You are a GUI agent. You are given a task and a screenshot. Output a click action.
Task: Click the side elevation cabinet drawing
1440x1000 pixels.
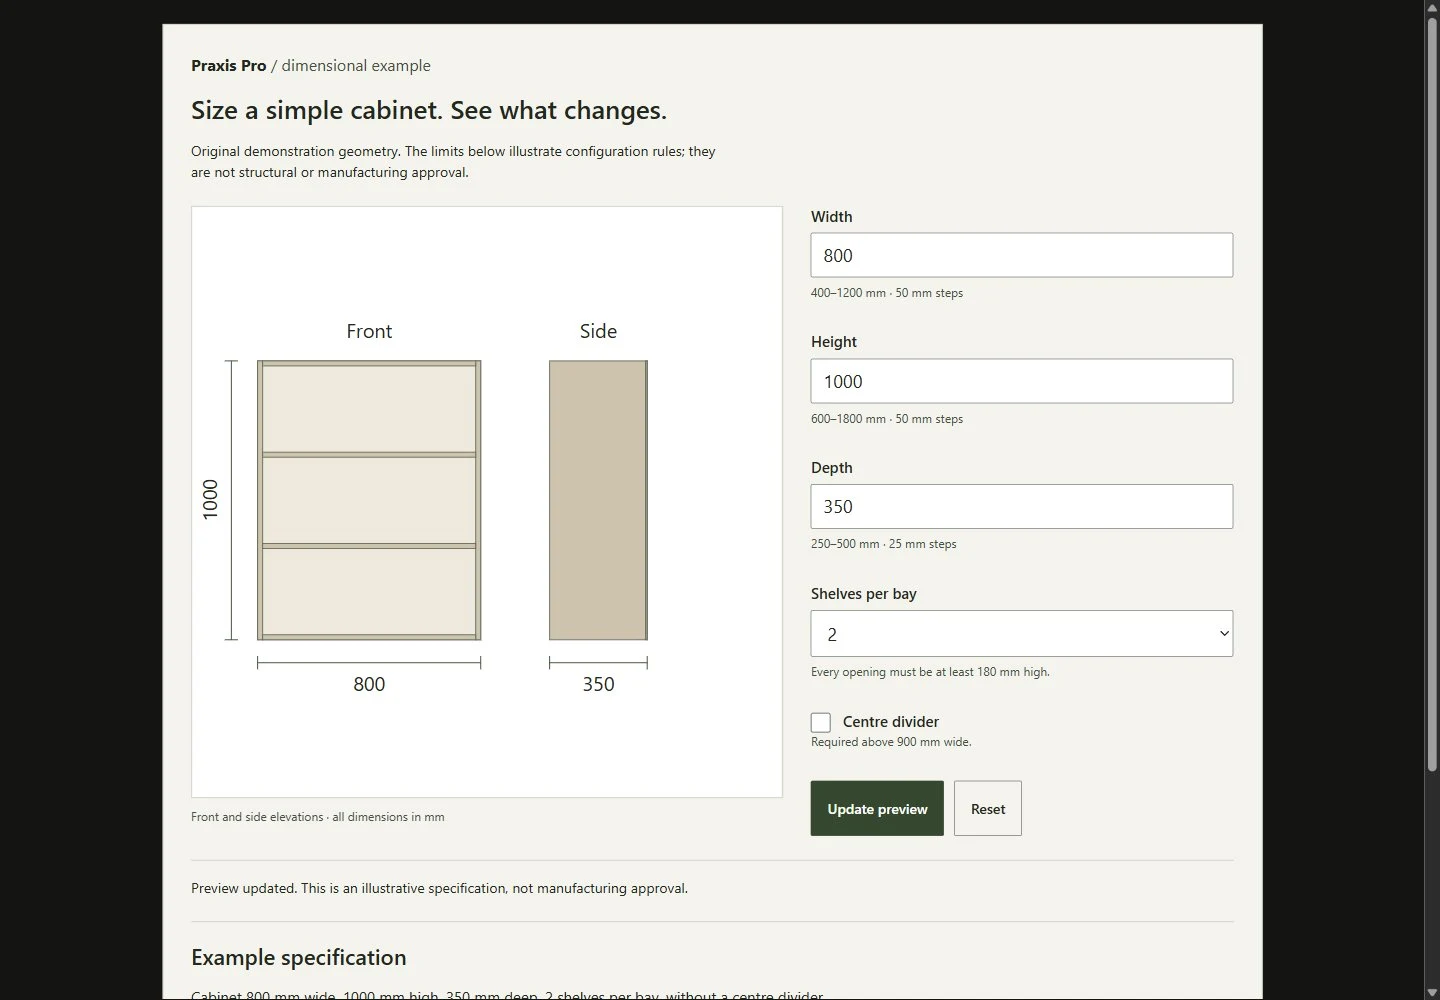click(x=598, y=500)
